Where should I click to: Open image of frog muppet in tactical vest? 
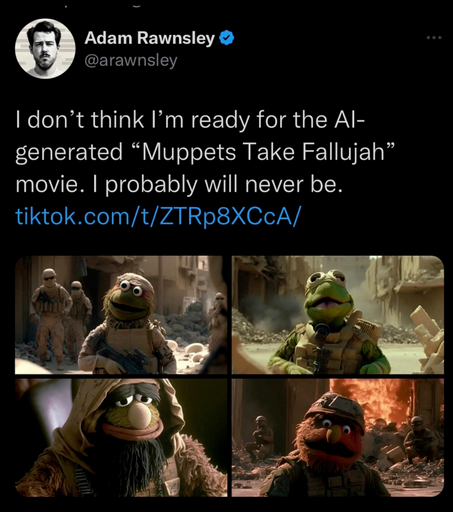pyautogui.click(x=338, y=315)
